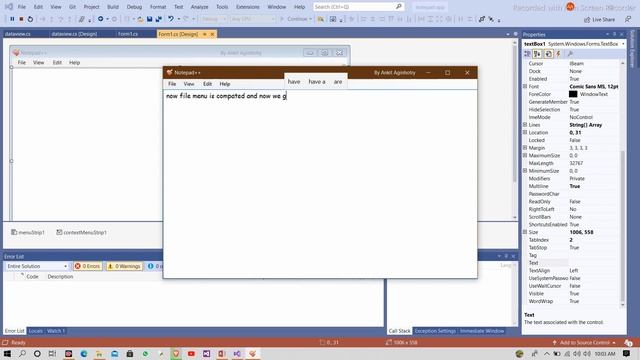The image size is (640, 360).
Task: Filter error list by 0 Errors
Action: point(87,266)
